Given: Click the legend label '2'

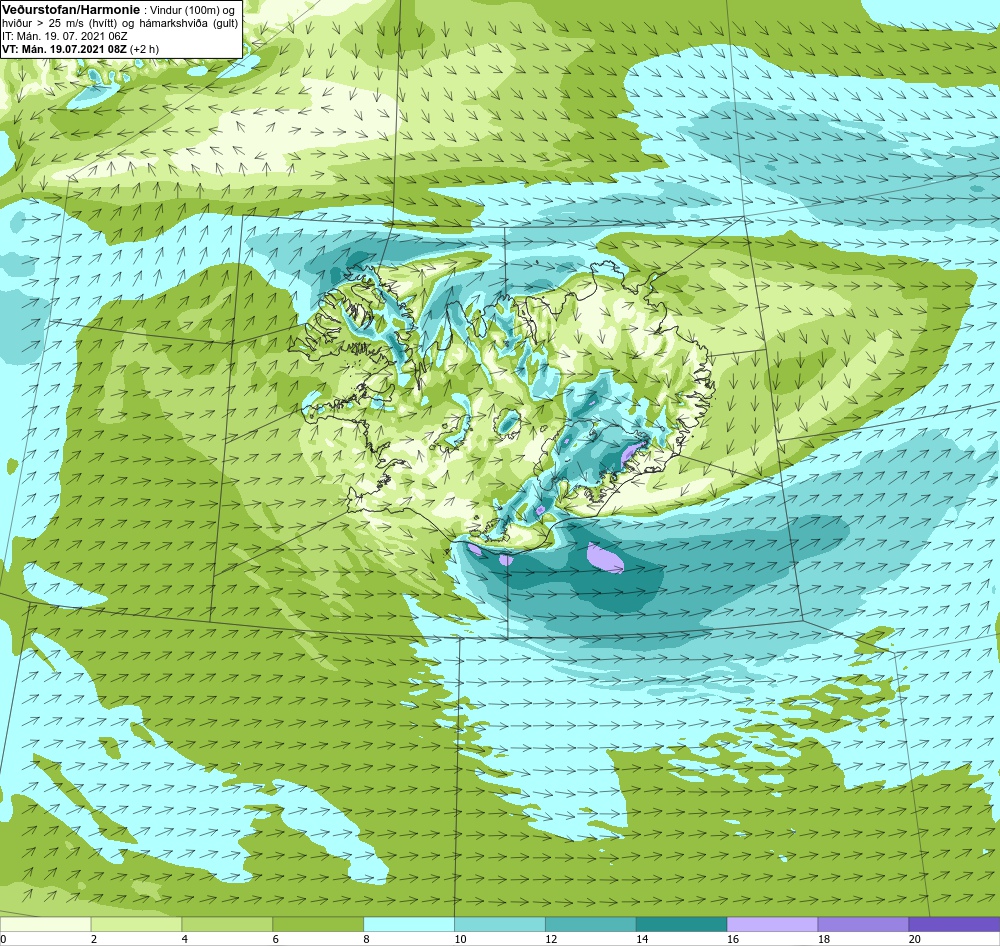Looking at the screenshot, I should [94, 939].
